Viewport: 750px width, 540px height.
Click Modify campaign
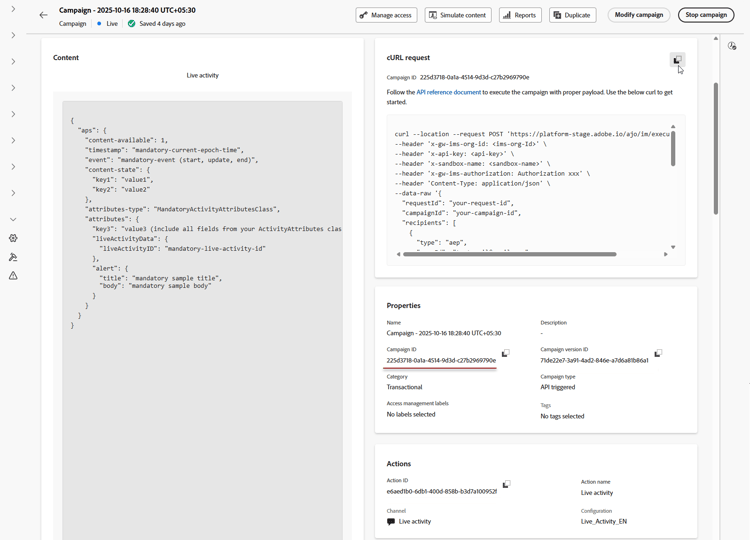click(638, 15)
